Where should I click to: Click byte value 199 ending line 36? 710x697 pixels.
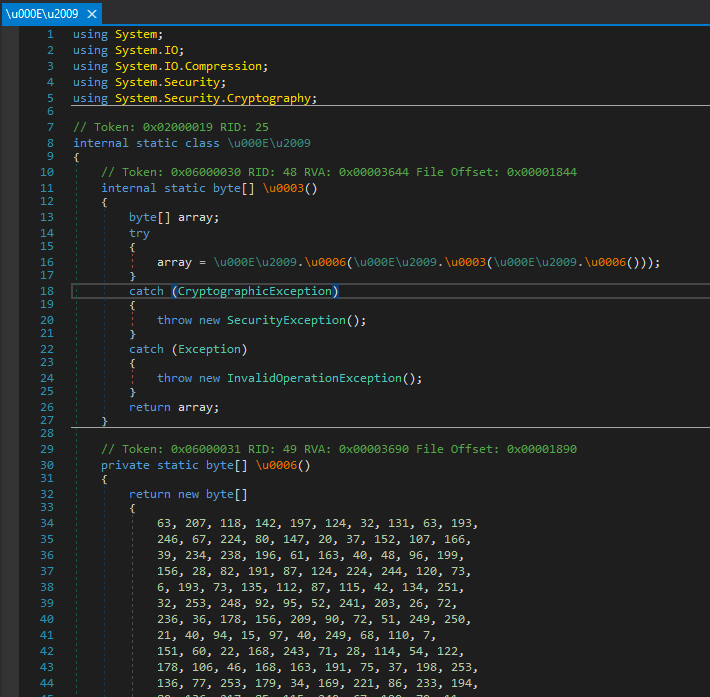[x=447, y=555]
